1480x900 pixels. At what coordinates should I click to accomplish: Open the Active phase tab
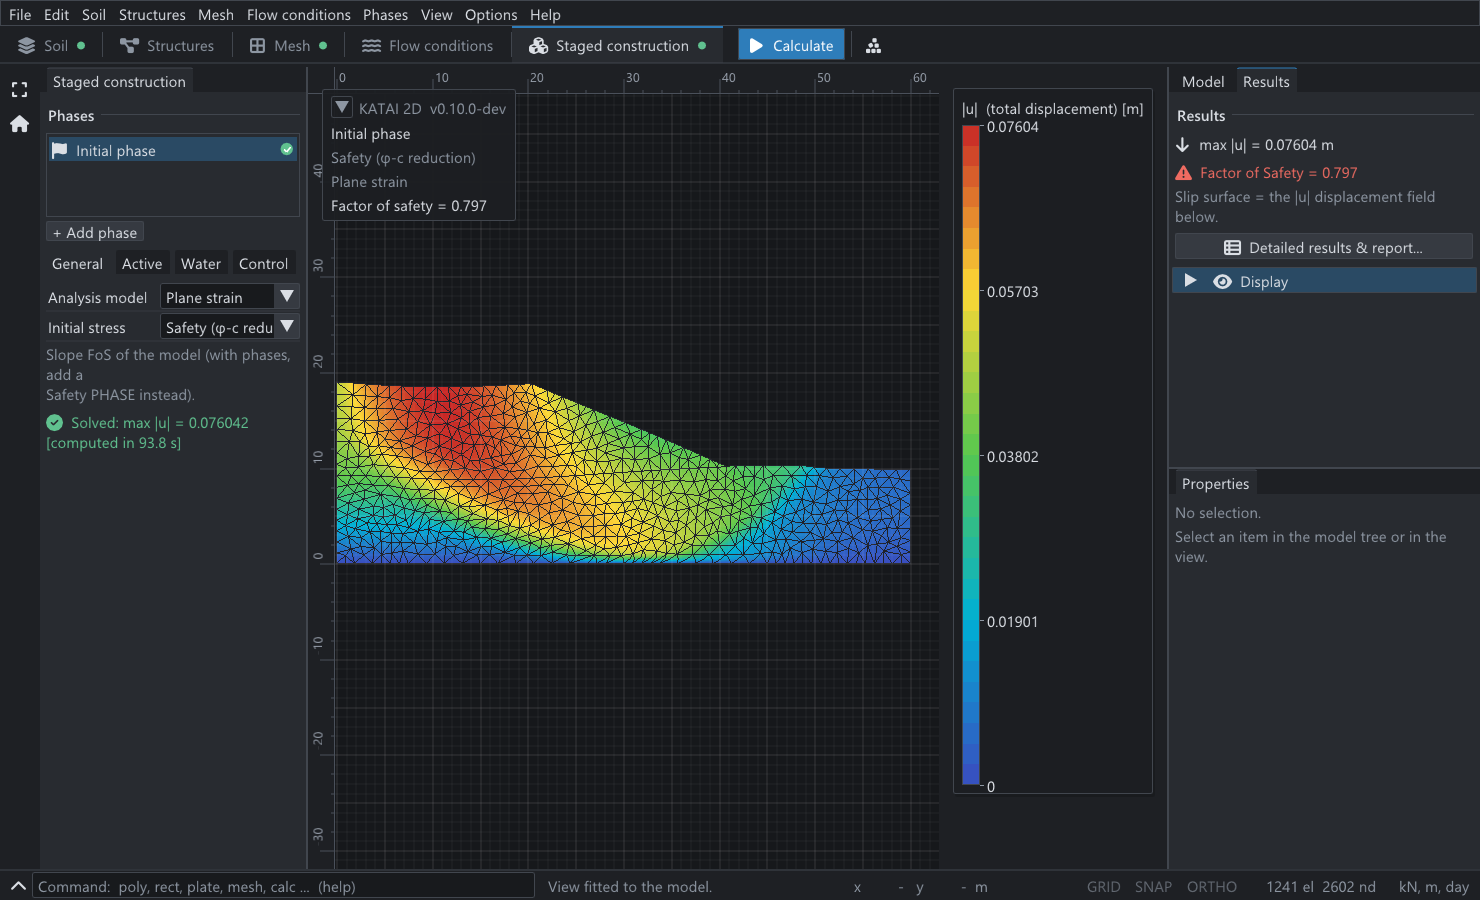tap(142, 264)
